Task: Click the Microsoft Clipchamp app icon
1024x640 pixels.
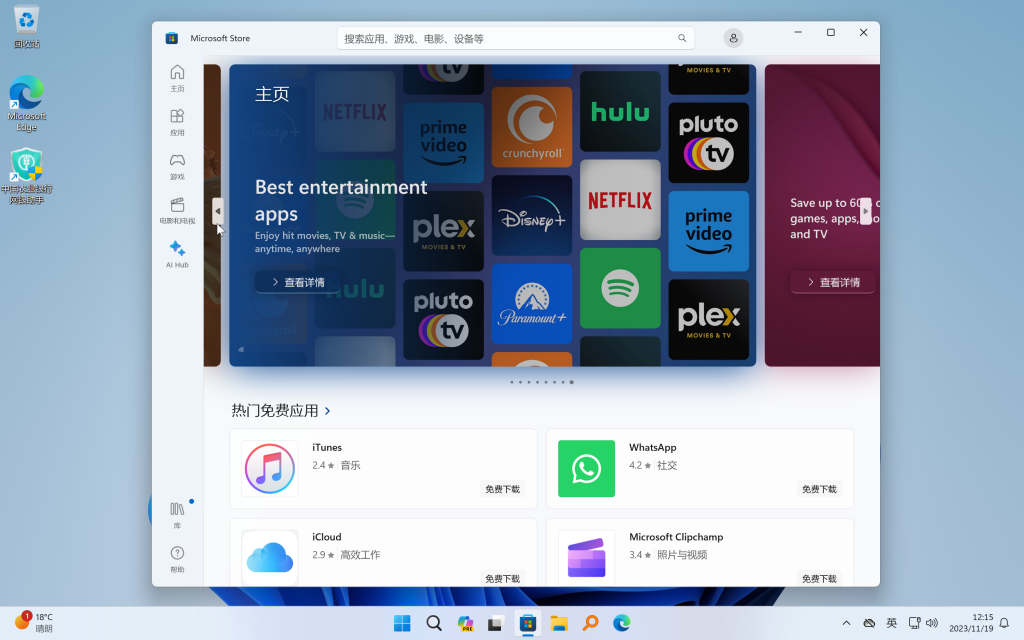Action: point(586,558)
